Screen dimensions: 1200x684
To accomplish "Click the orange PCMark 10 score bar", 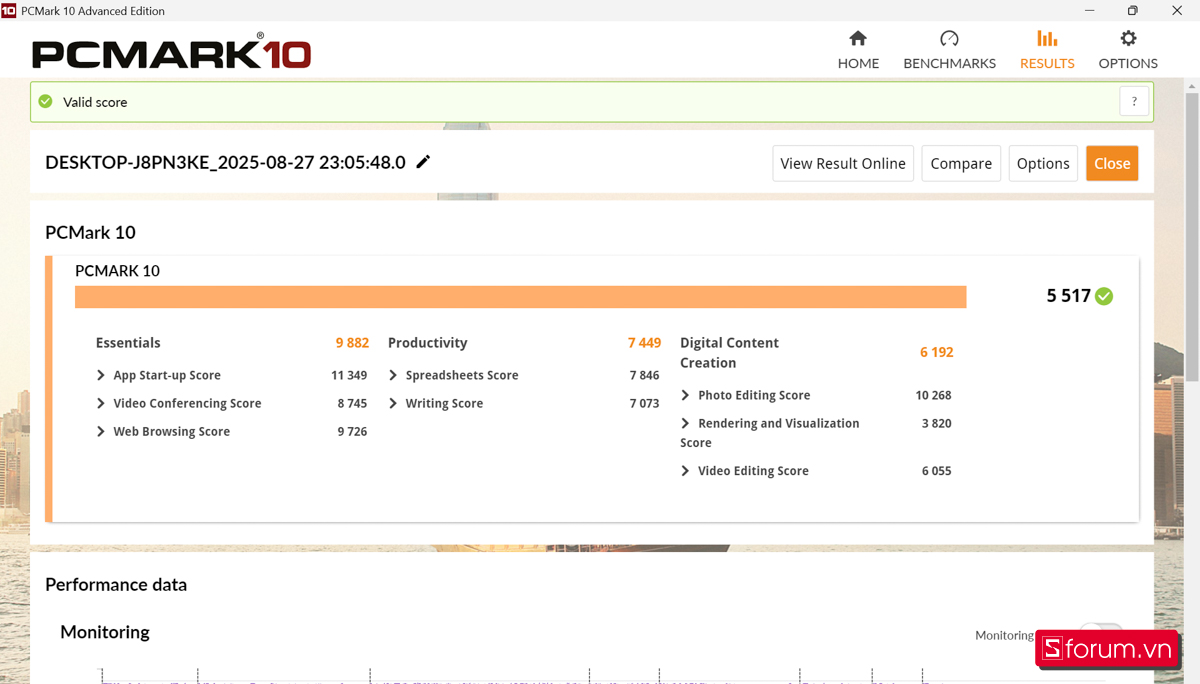I will tap(520, 297).
